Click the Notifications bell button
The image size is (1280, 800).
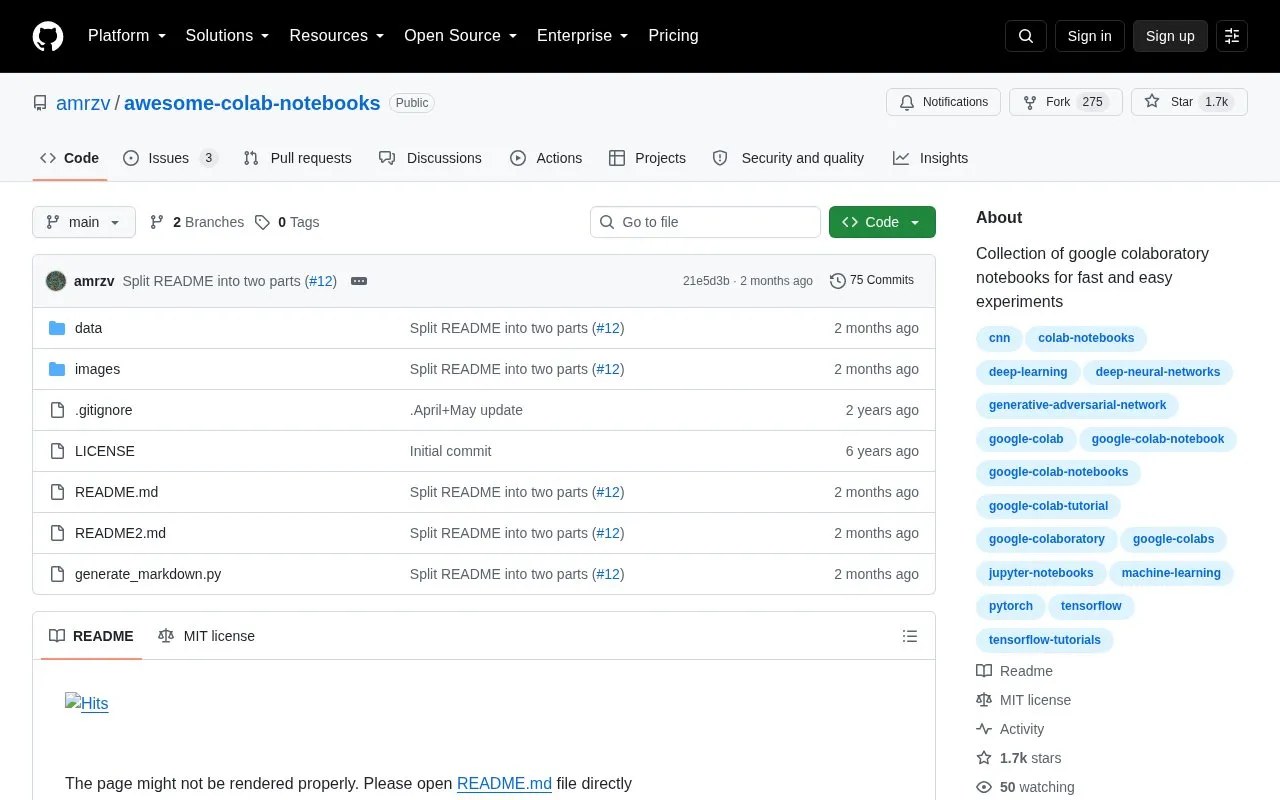pyautogui.click(x=943, y=102)
